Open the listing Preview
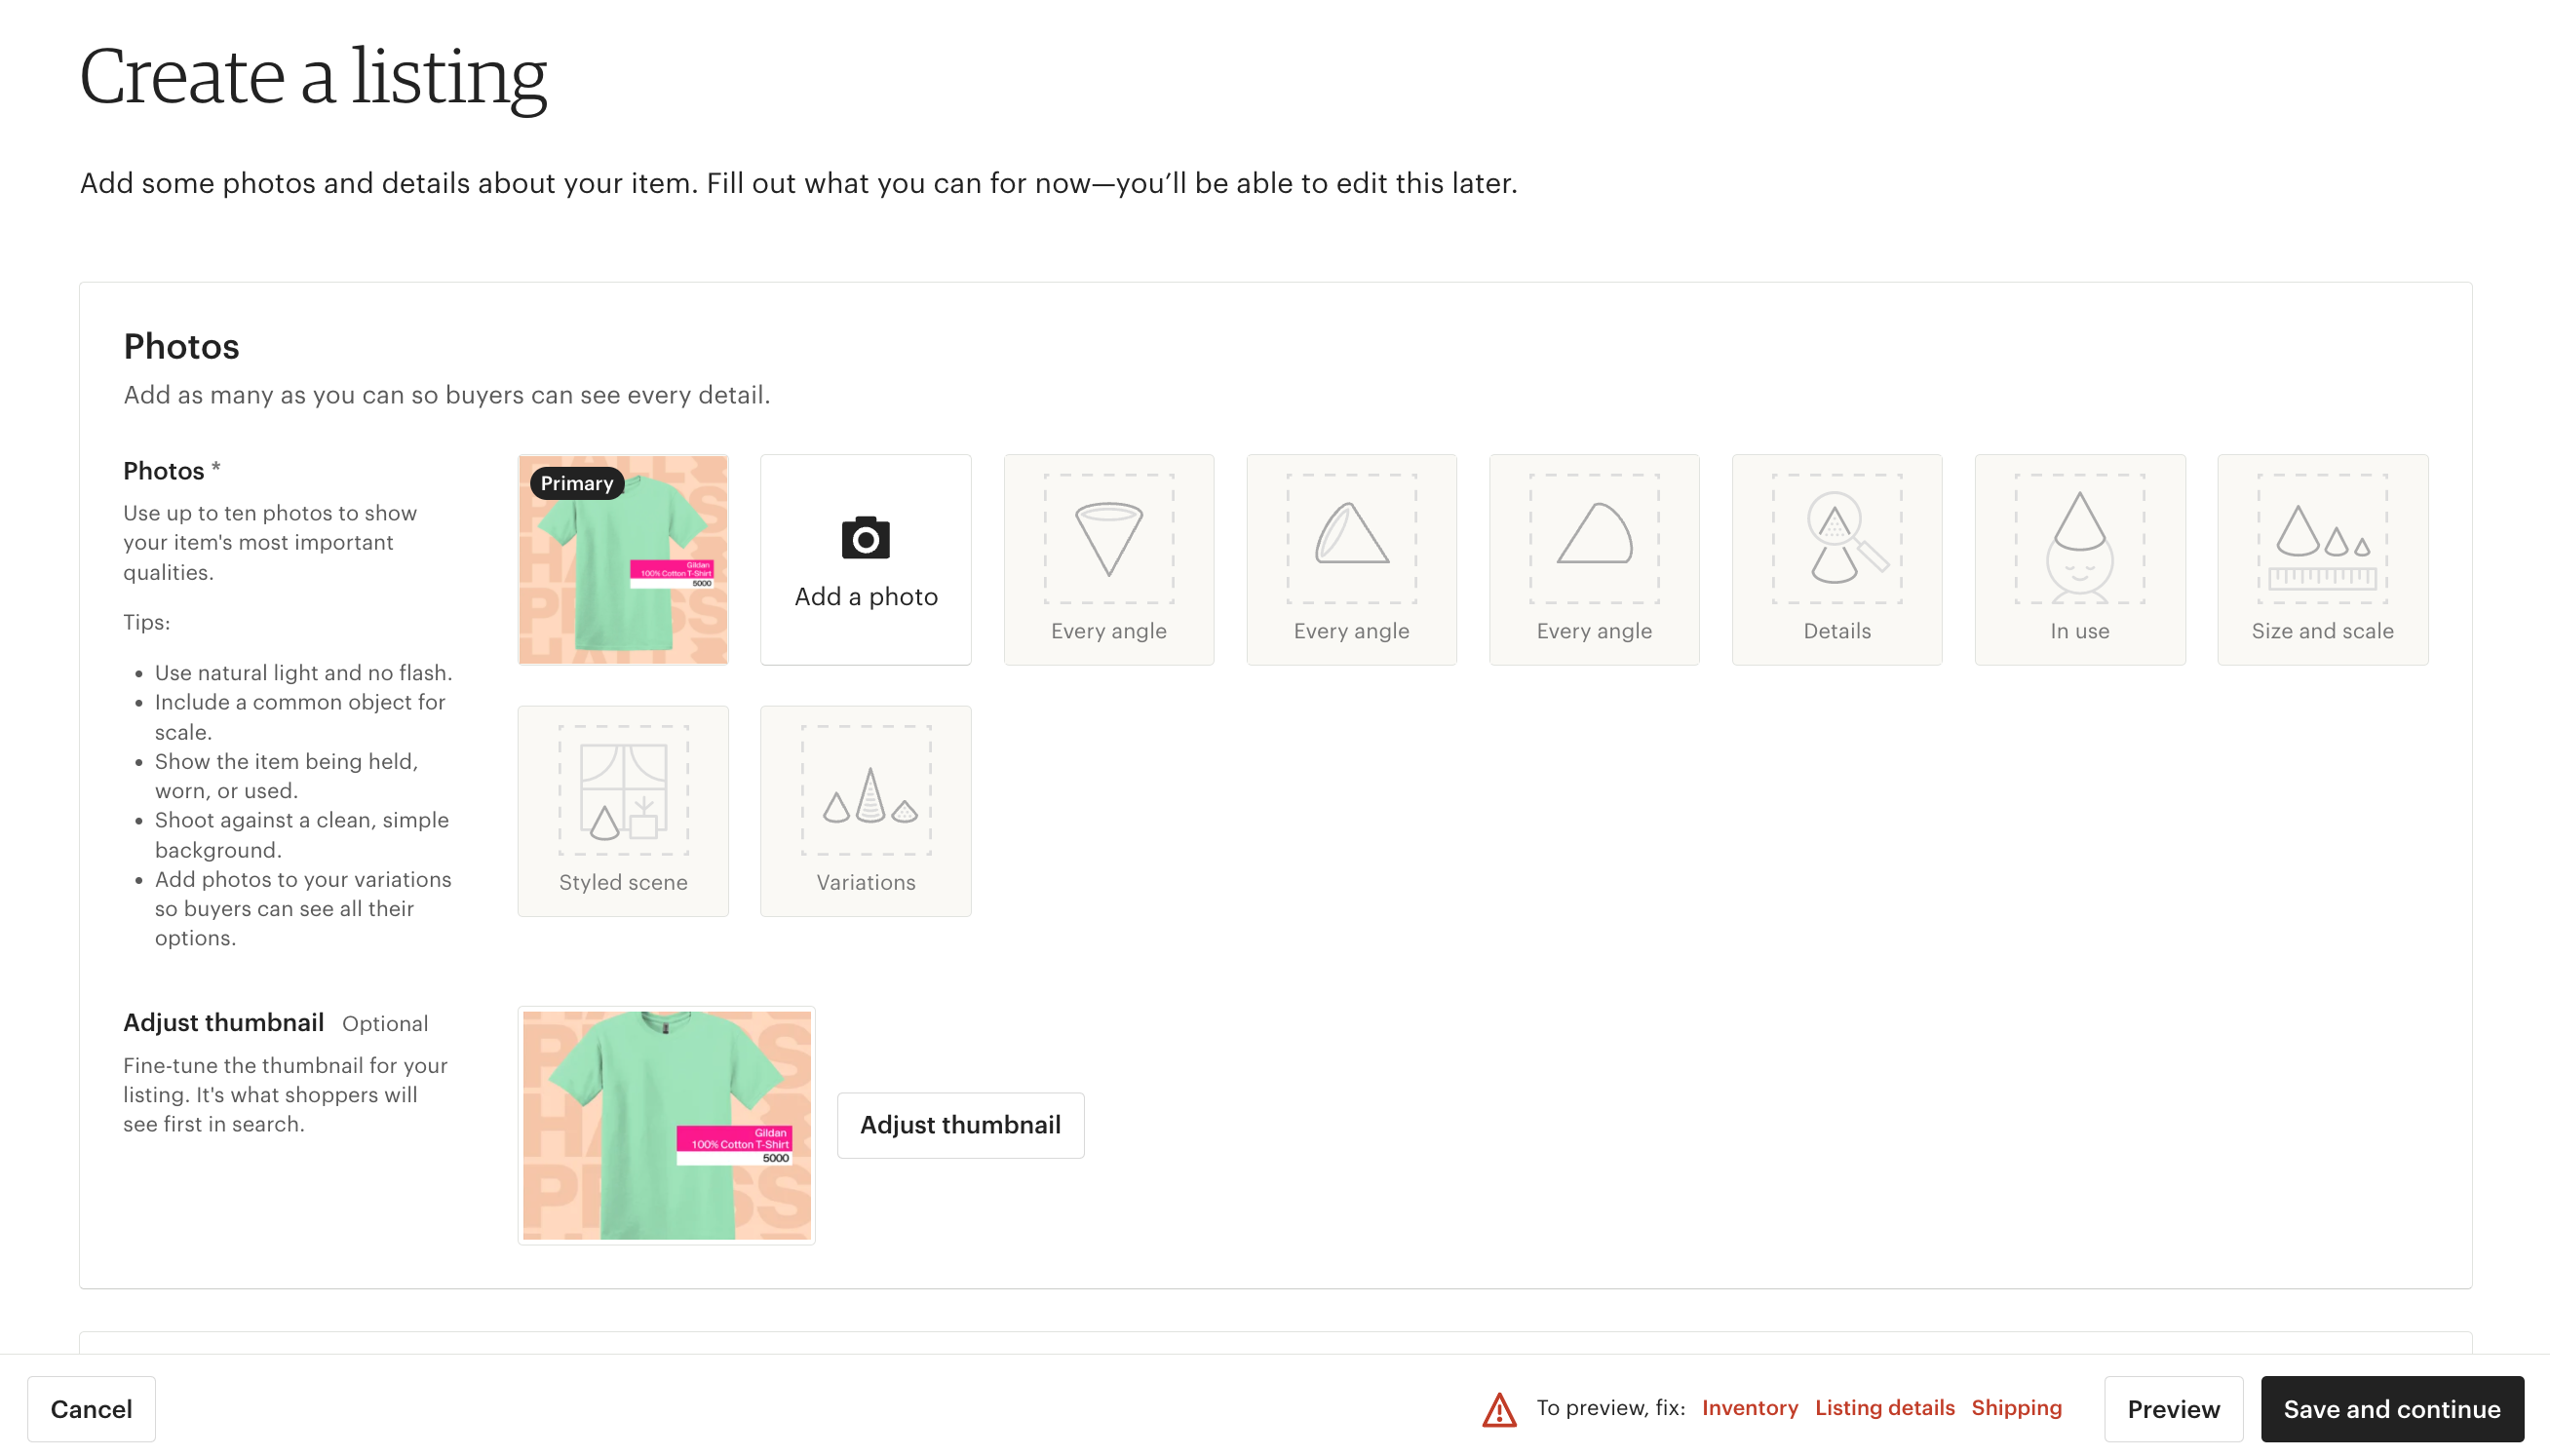This screenshot has width=2550, height=1456. [x=2173, y=1409]
